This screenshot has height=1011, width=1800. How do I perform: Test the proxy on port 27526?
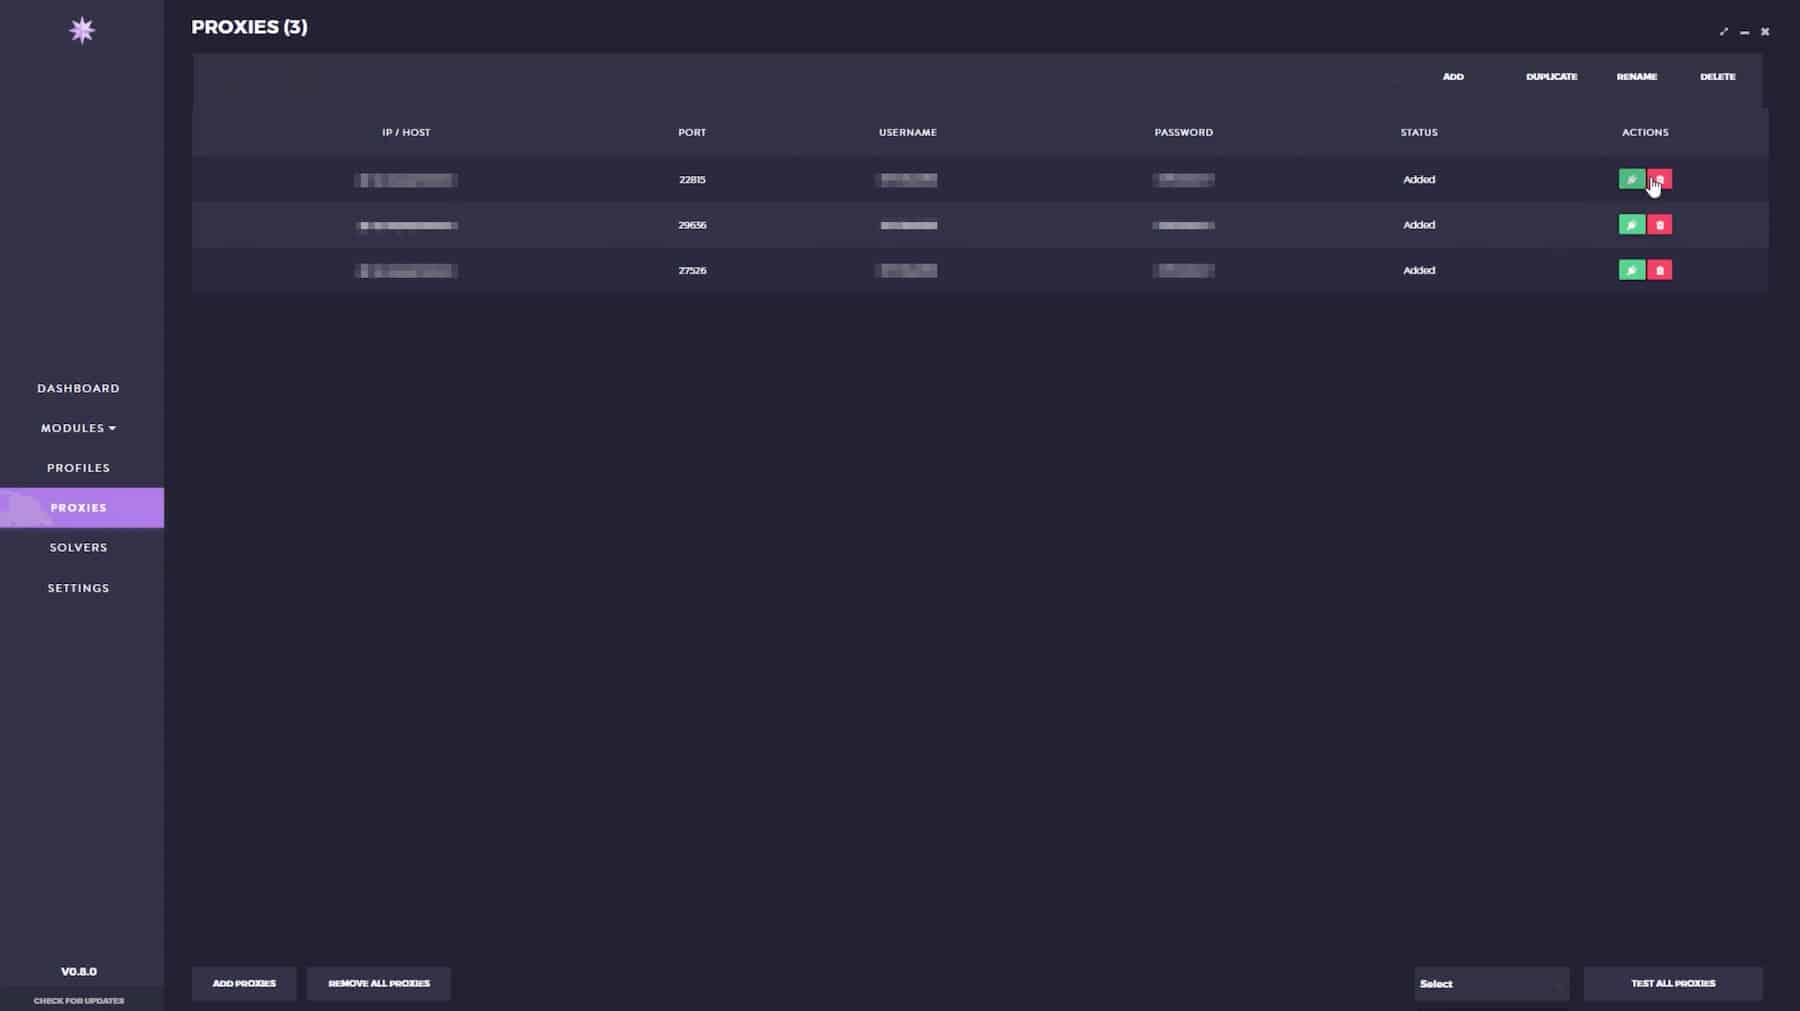(x=1631, y=270)
